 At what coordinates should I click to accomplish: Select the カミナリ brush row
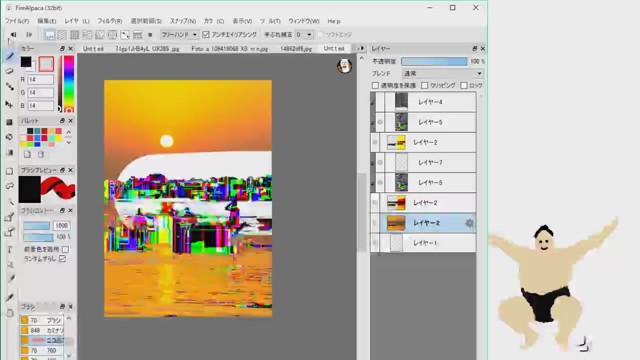pyautogui.click(x=42, y=330)
